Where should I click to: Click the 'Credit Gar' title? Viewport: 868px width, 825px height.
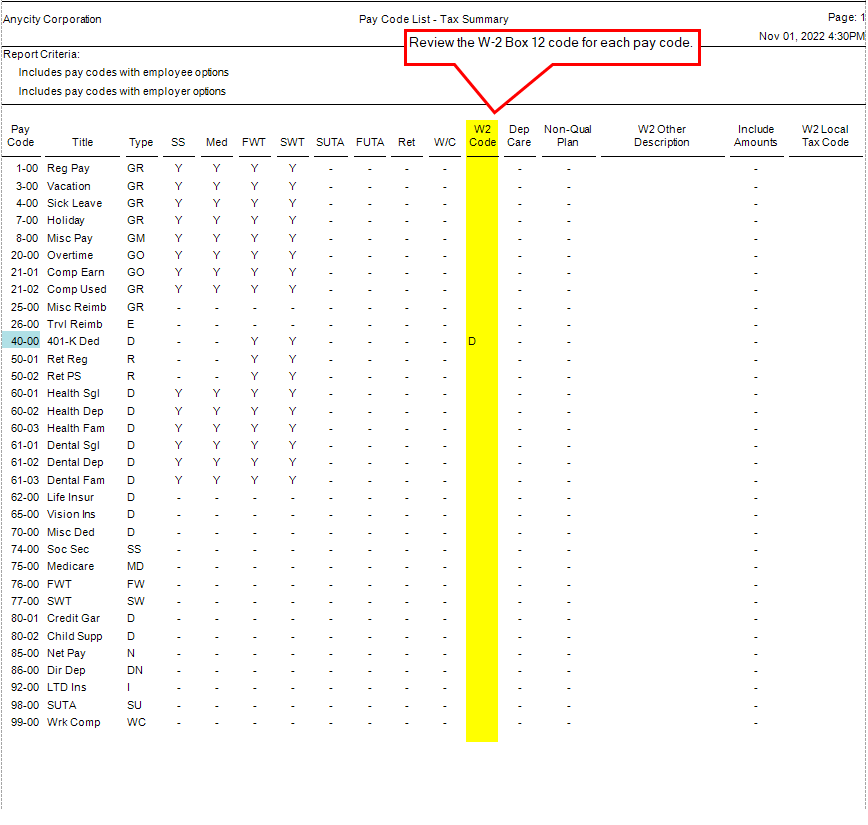point(73,618)
